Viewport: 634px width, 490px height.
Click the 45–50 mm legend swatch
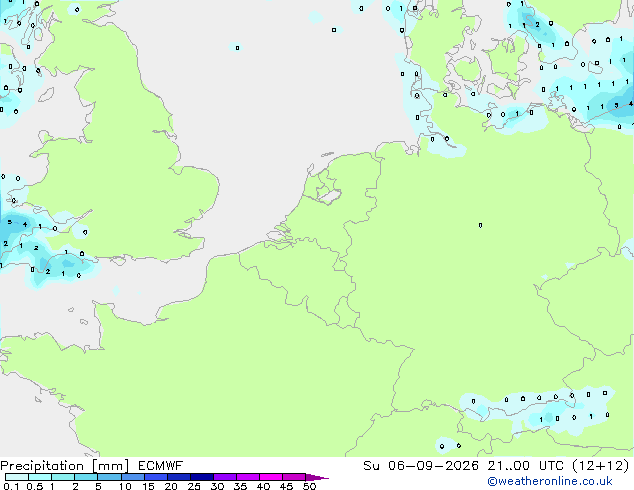click(x=294, y=477)
